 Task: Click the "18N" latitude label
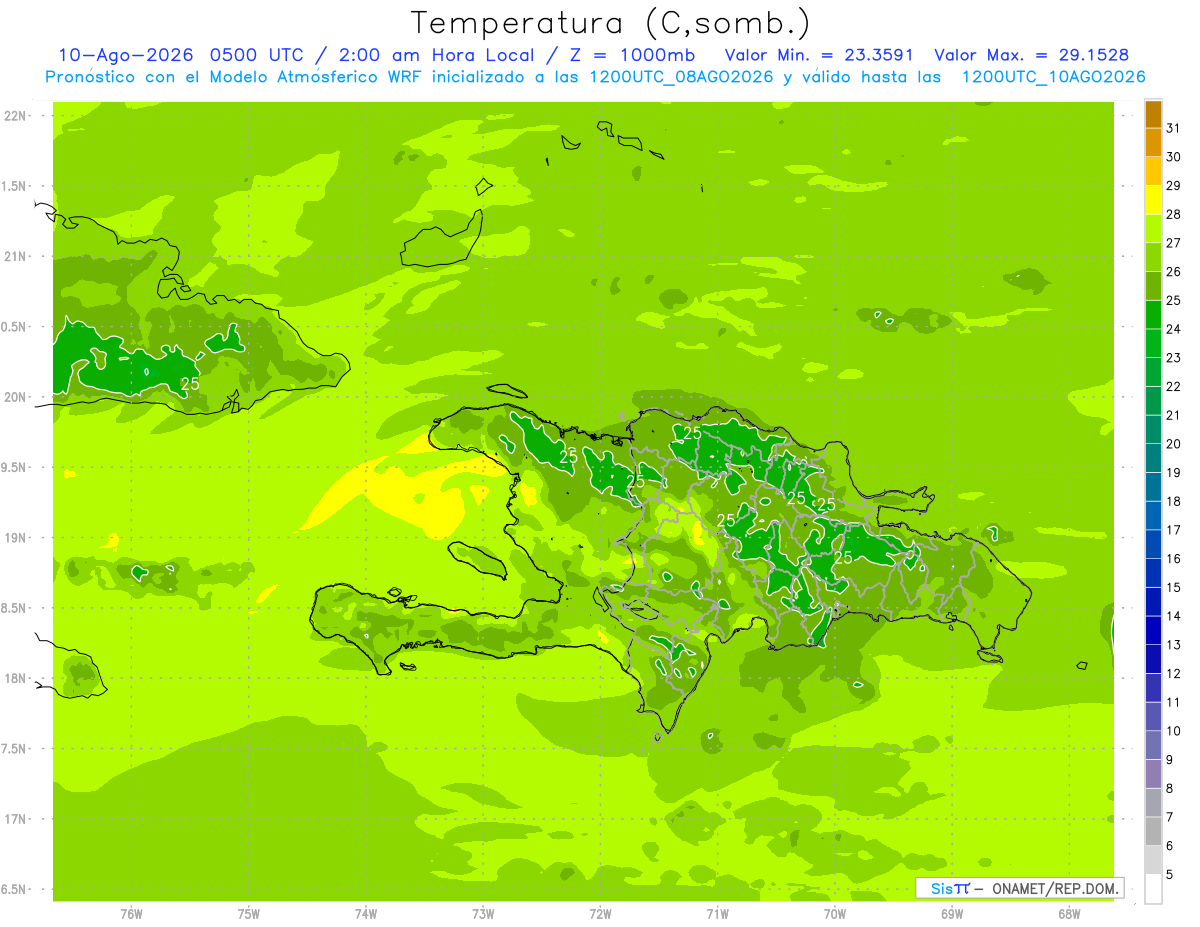tap(15, 678)
